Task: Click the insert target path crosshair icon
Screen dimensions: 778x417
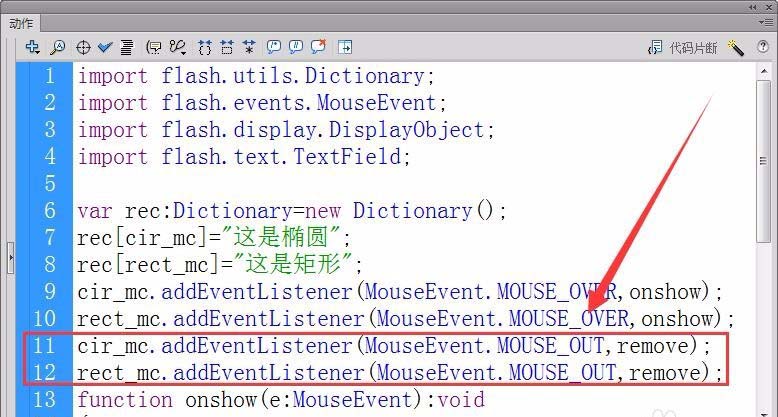Action: 83,48
